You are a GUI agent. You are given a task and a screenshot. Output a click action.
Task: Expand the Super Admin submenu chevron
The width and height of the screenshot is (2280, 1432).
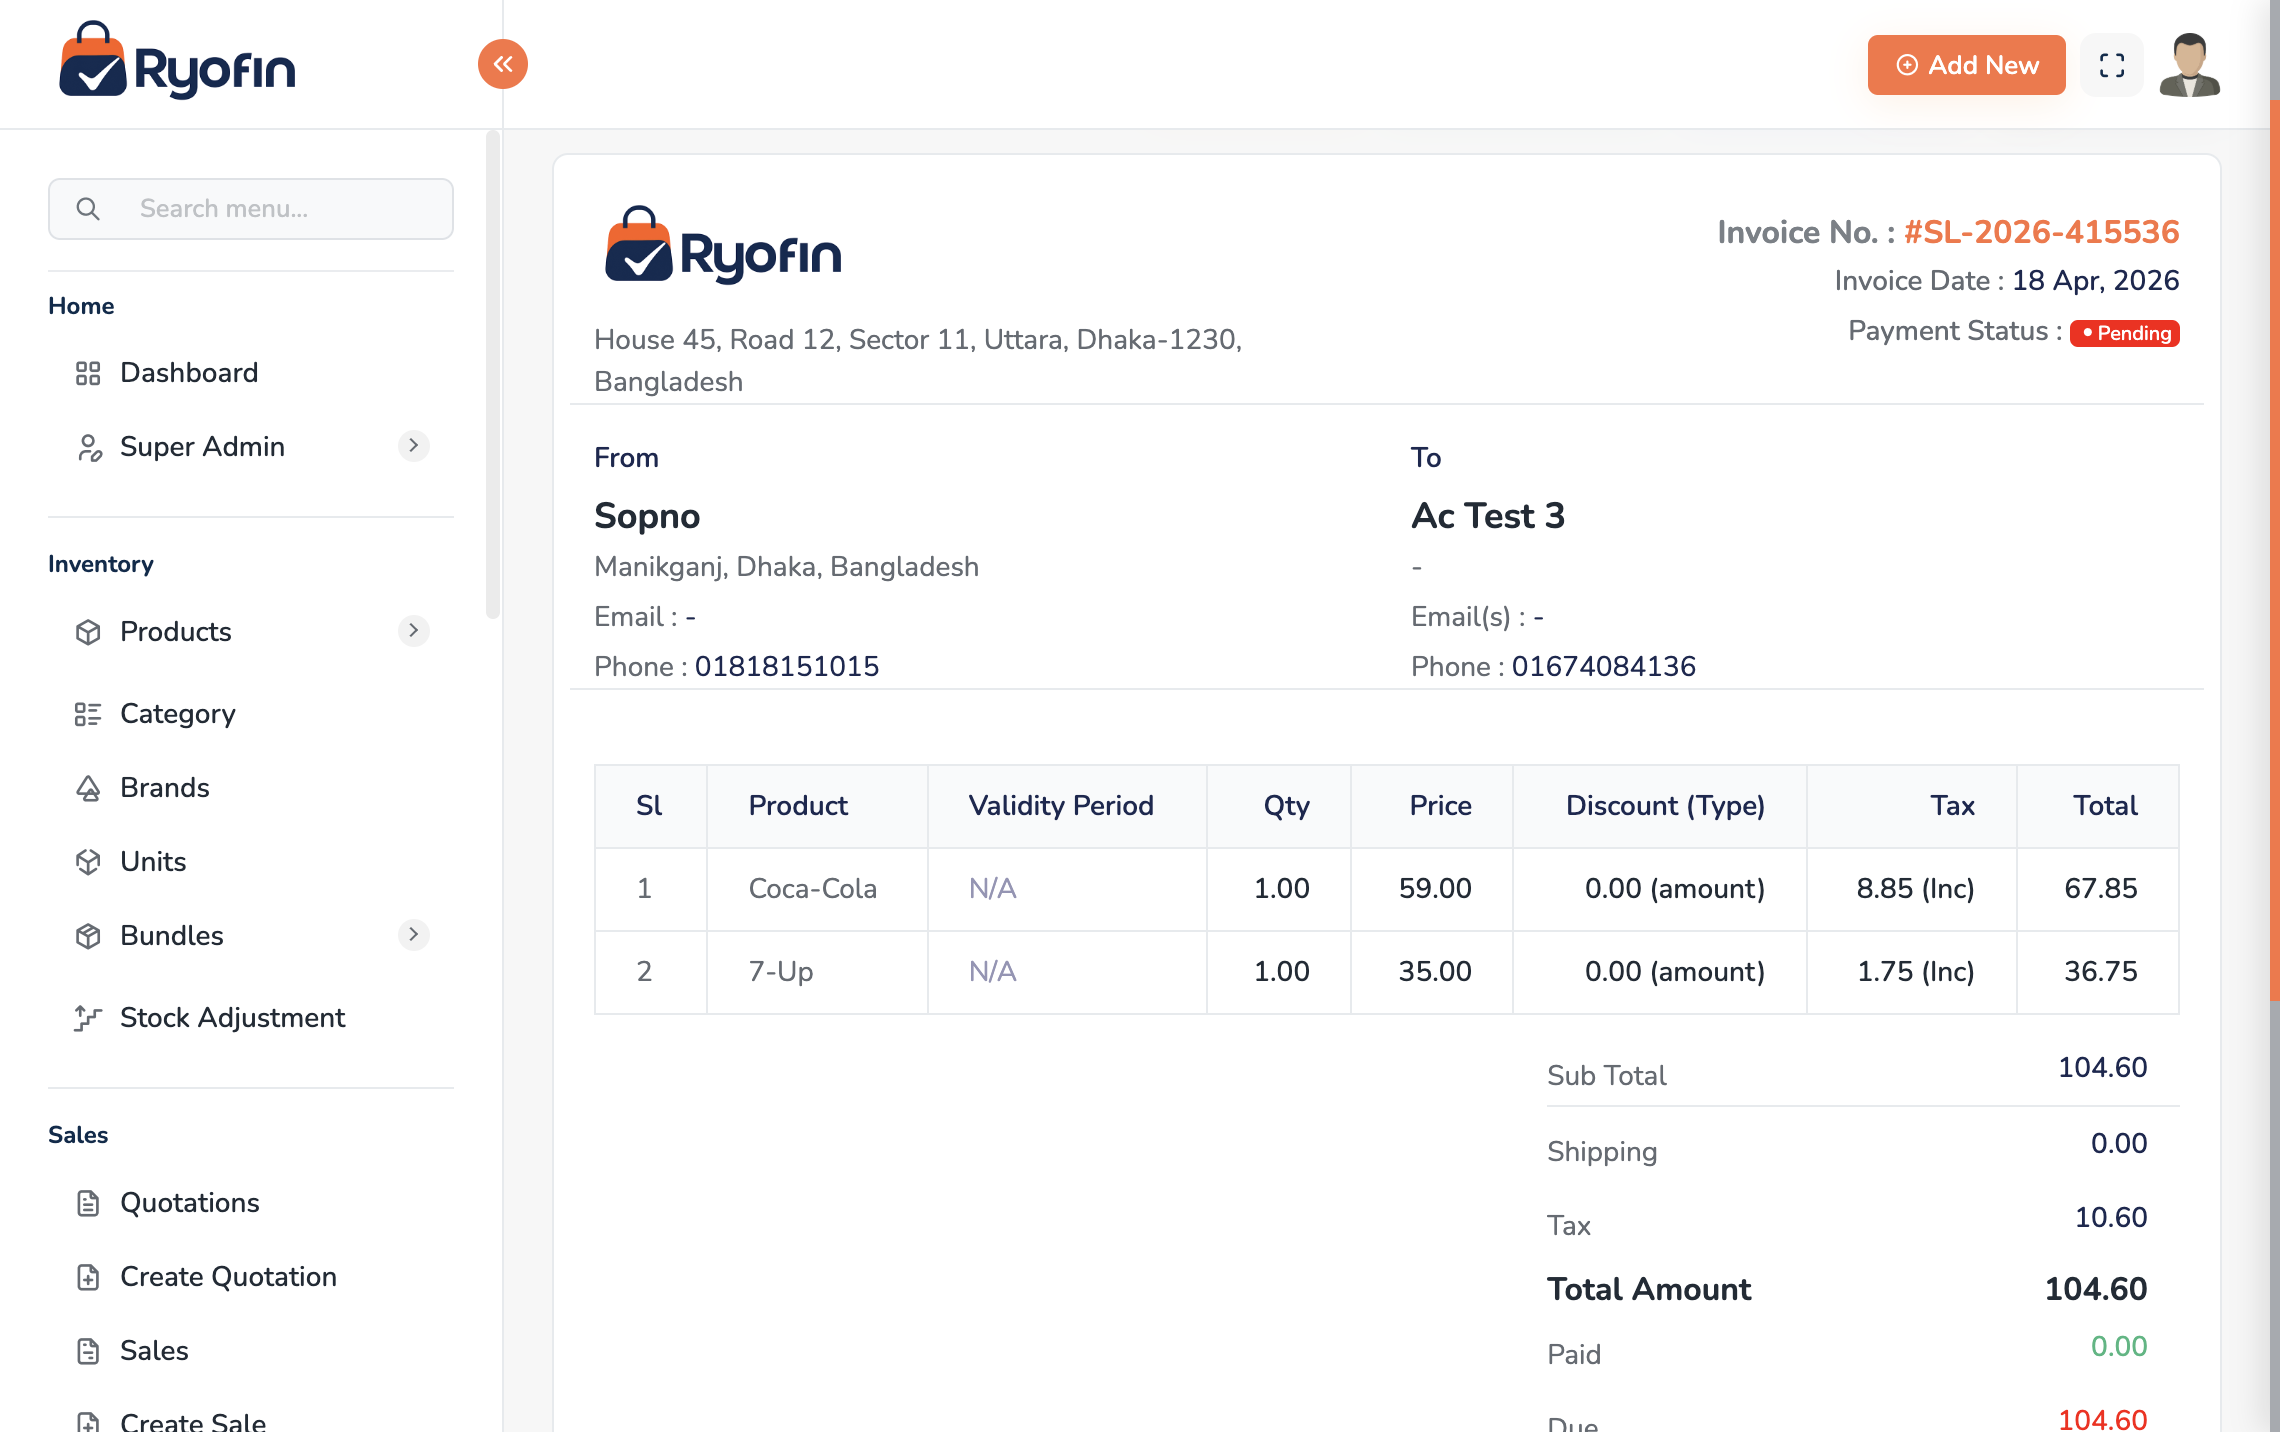coord(413,445)
